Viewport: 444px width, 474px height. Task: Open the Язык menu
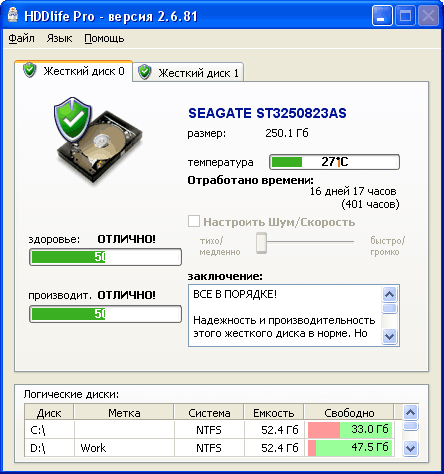click(59, 38)
